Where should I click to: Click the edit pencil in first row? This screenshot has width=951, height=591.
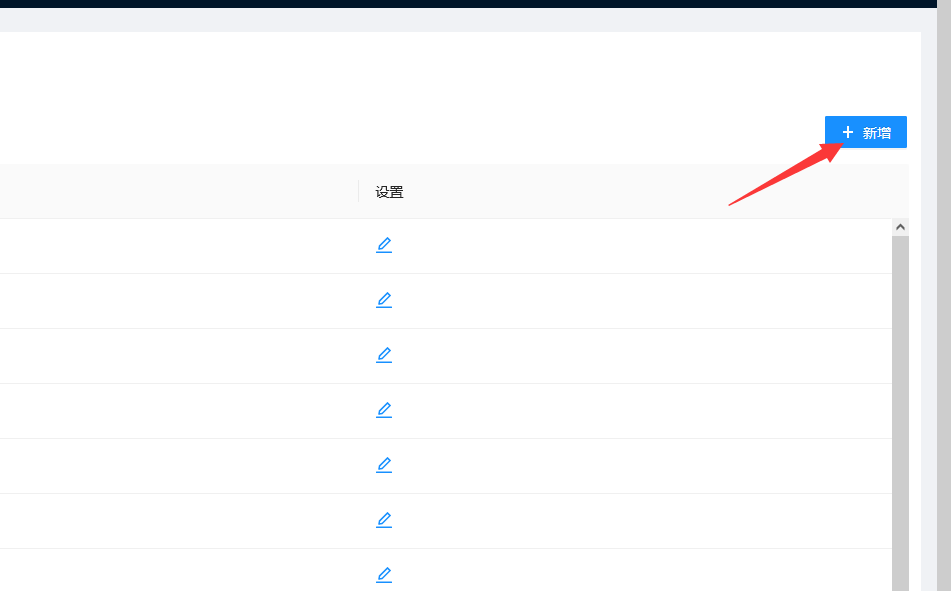click(384, 245)
